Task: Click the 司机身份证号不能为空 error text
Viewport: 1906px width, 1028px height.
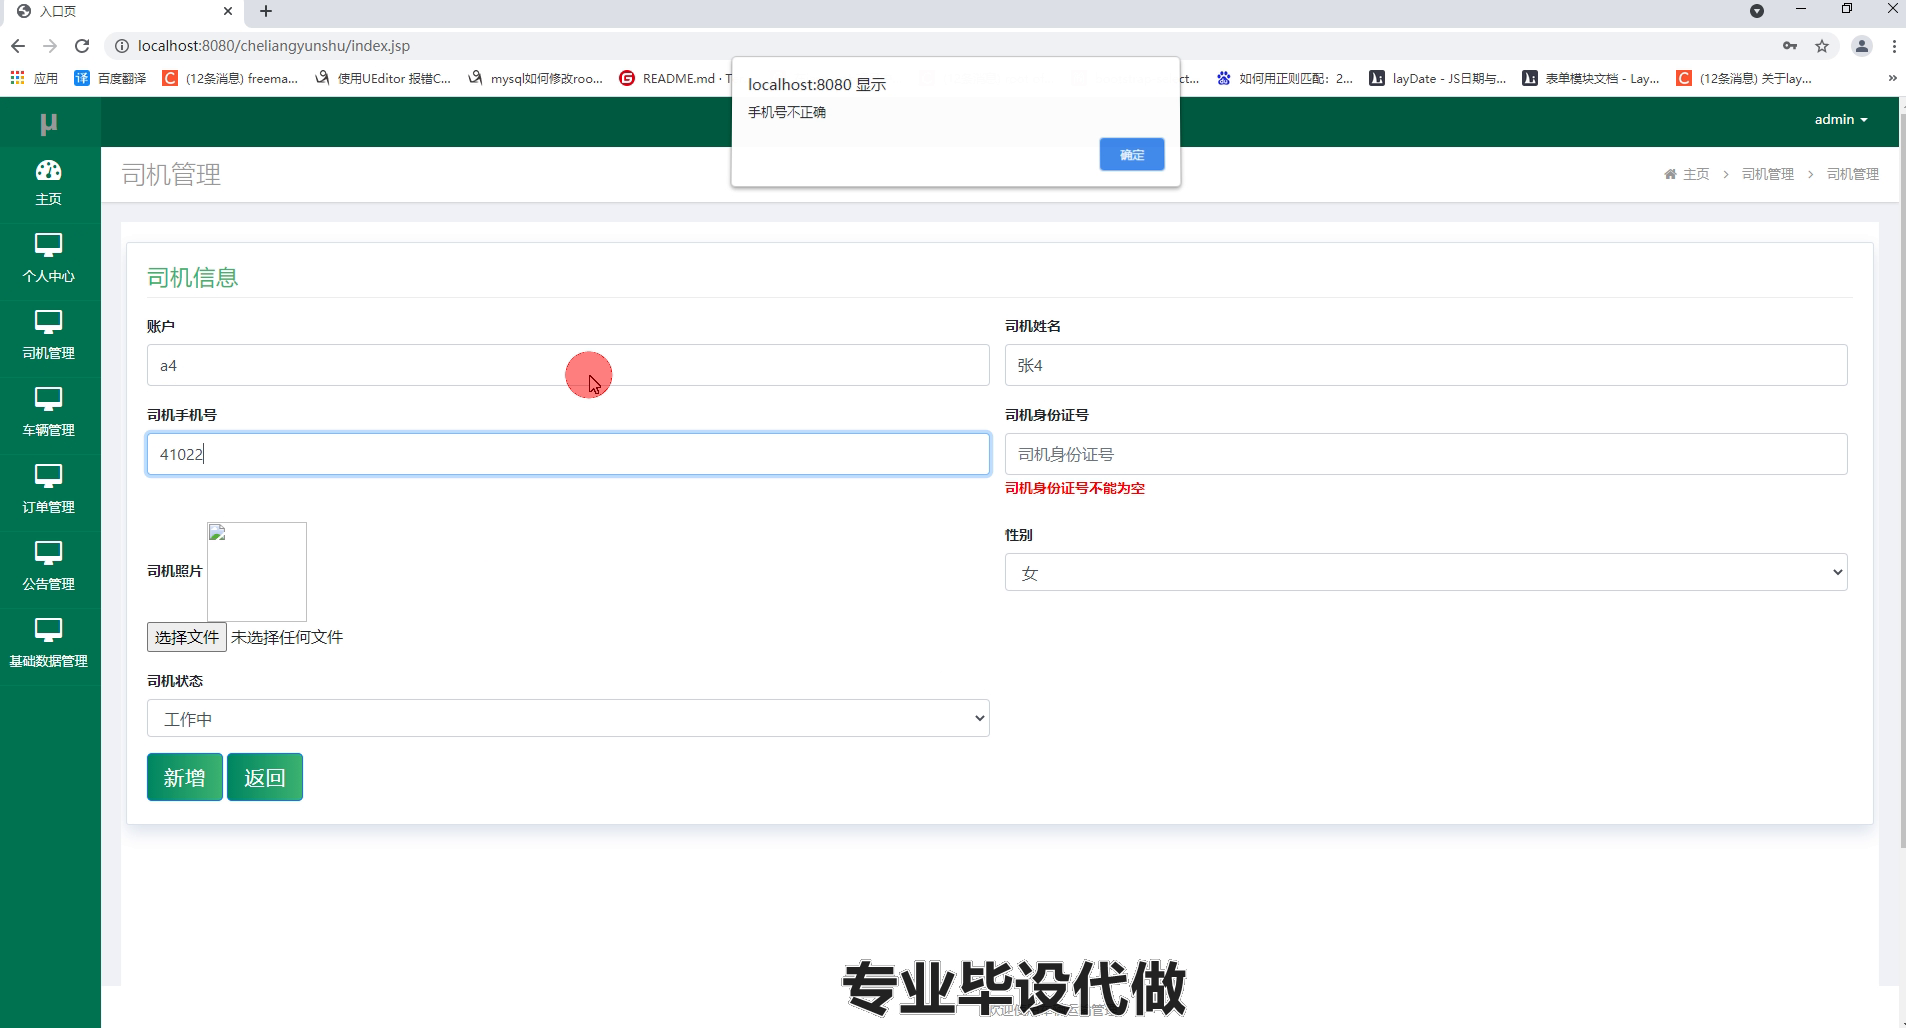Action: pos(1075,488)
